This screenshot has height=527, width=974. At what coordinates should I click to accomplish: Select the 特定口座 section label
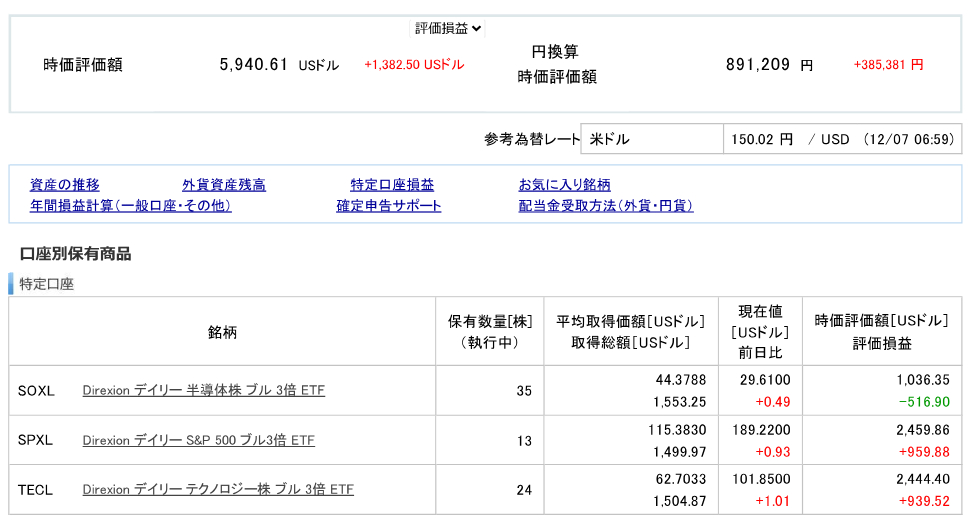[x=47, y=284]
